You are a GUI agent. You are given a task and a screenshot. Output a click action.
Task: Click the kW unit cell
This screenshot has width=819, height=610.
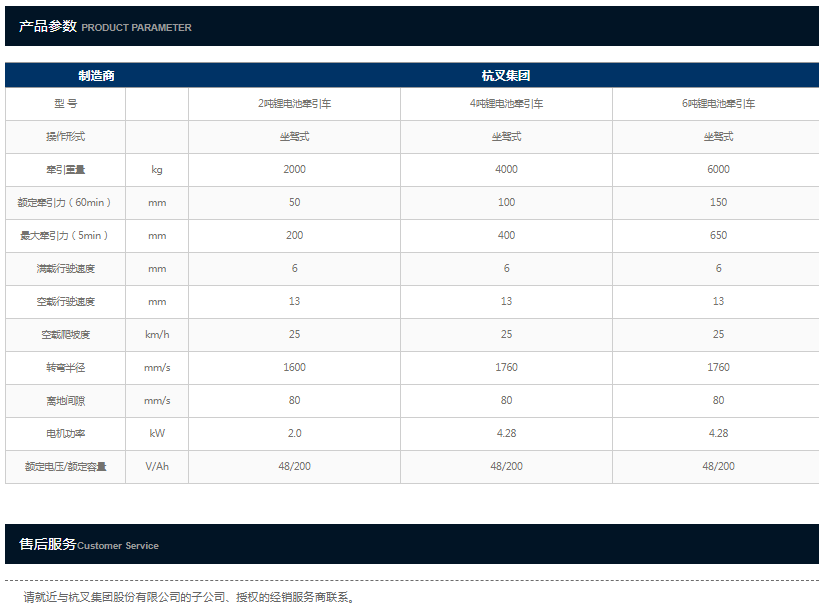pos(157,433)
